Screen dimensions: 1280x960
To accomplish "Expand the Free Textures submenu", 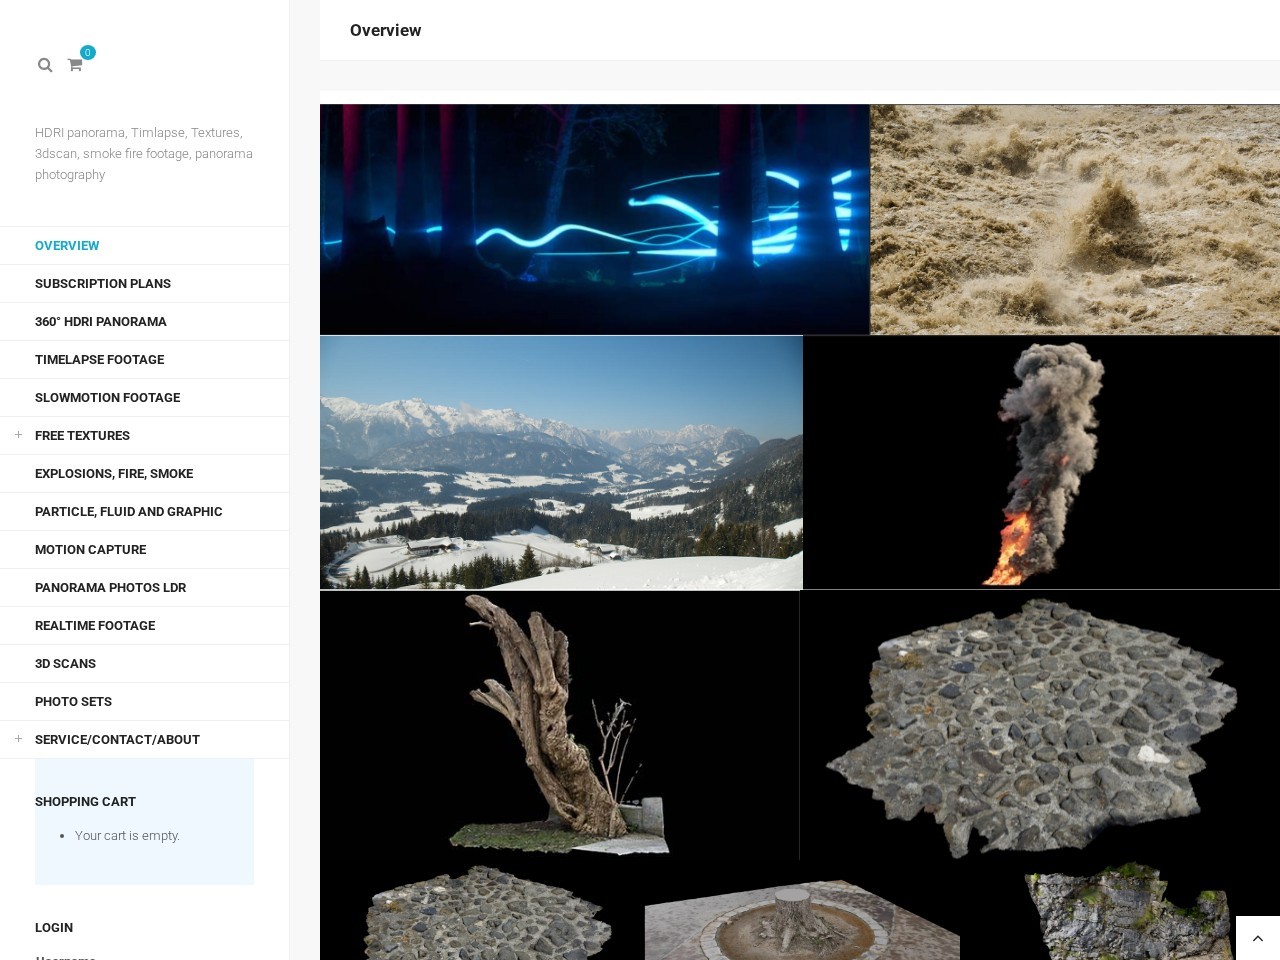I will (x=18, y=435).
